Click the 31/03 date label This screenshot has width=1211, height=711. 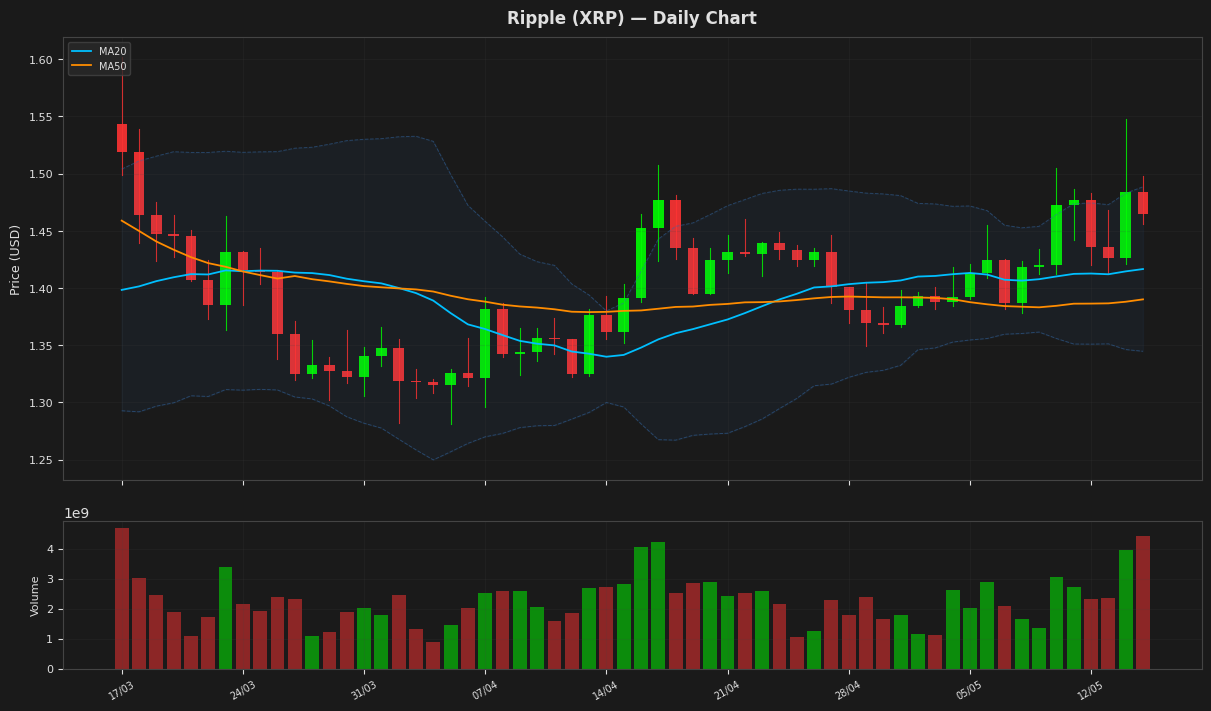(x=364, y=691)
